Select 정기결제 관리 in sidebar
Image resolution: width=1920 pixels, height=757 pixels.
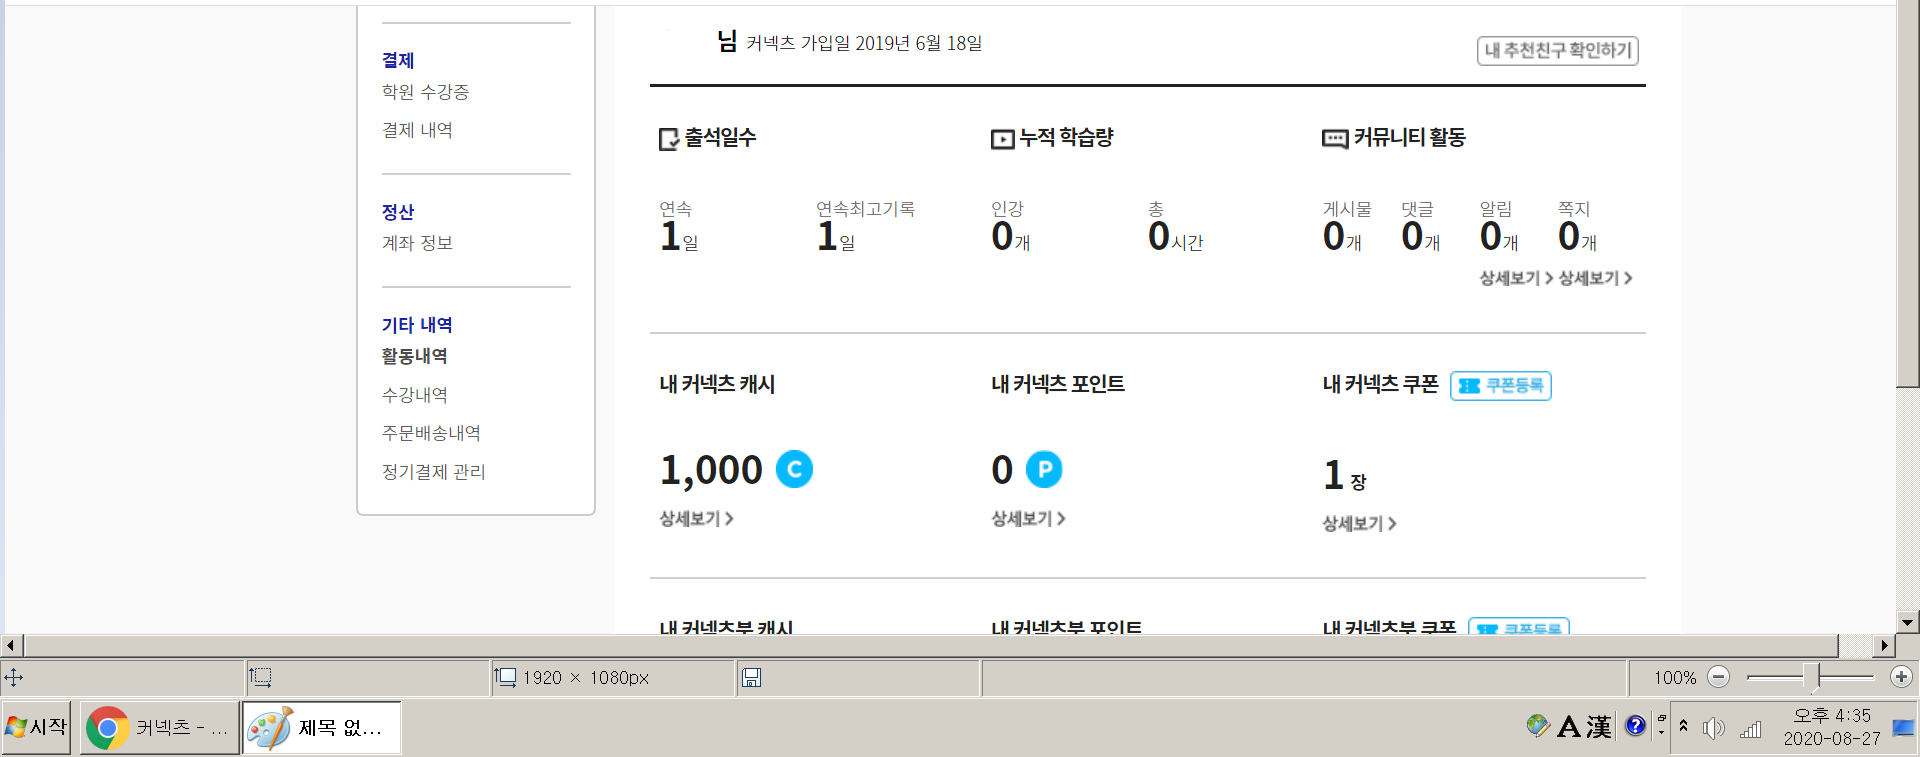433,472
